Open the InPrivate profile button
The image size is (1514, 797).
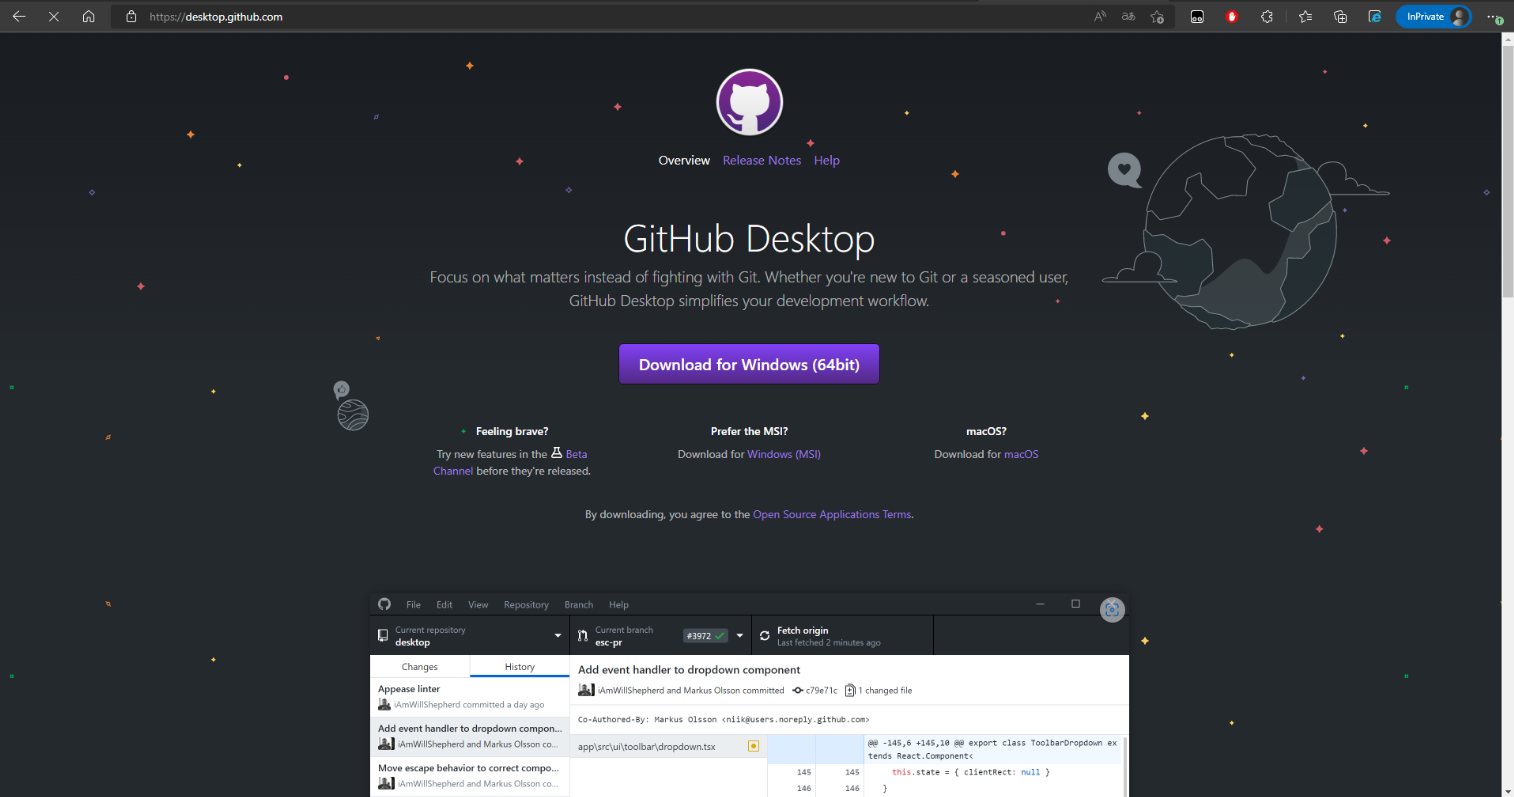[x=1433, y=17]
